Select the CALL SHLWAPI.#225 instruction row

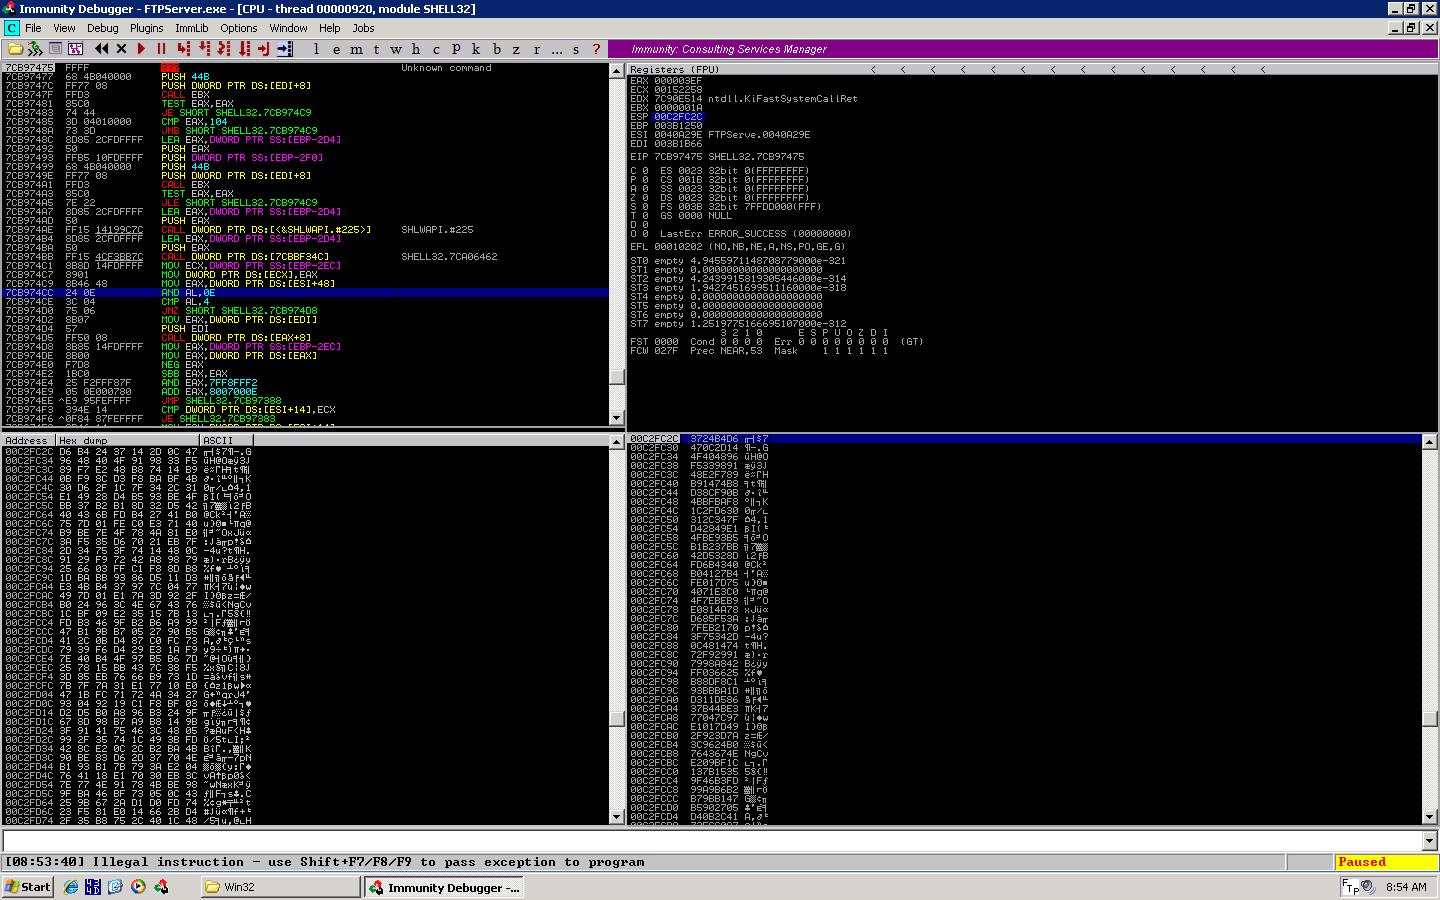click(306, 230)
